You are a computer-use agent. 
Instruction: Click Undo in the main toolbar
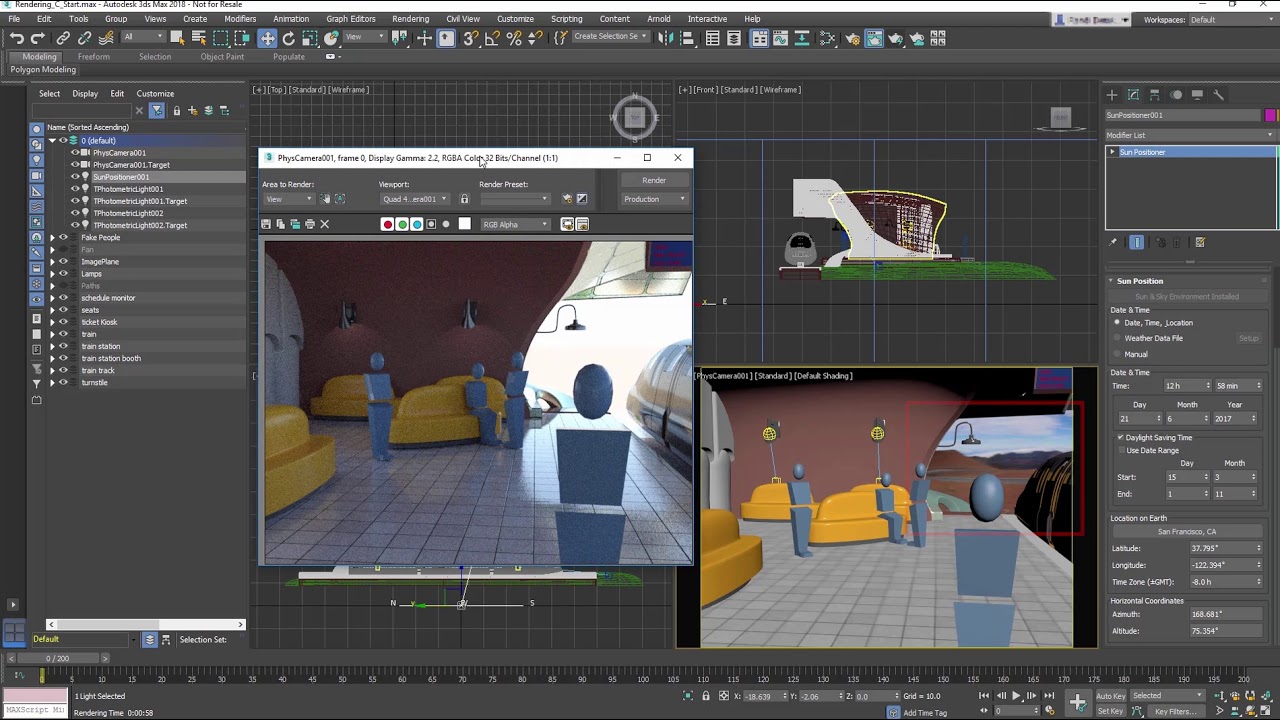(17, 38)
